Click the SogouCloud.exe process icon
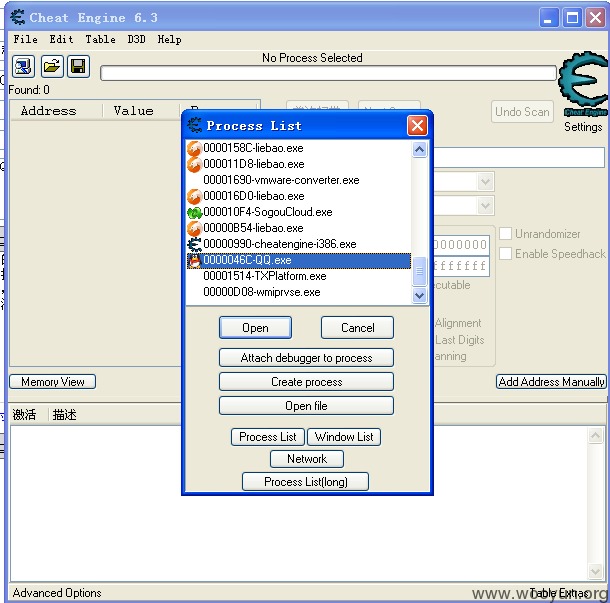 click(194, 212)
